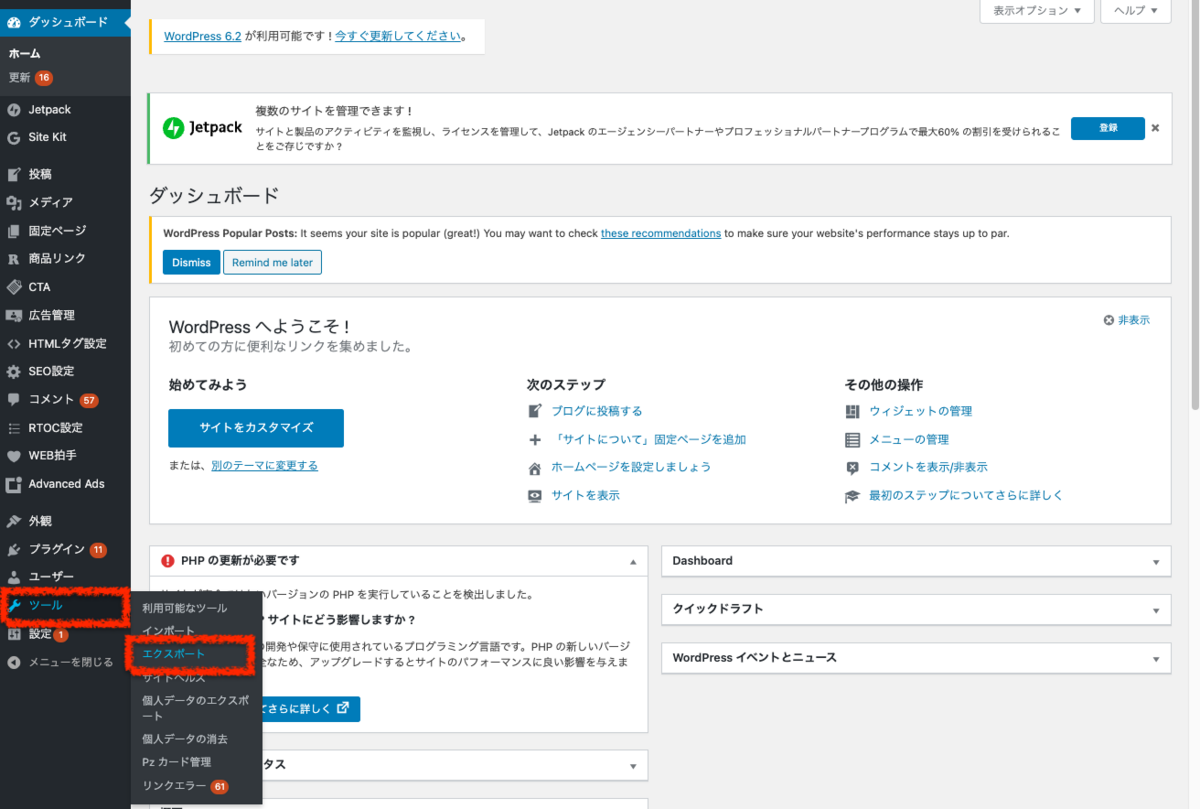Click the WEB拍手 heart icon
Screen dimensions: 1200x809
click(14, 456)
